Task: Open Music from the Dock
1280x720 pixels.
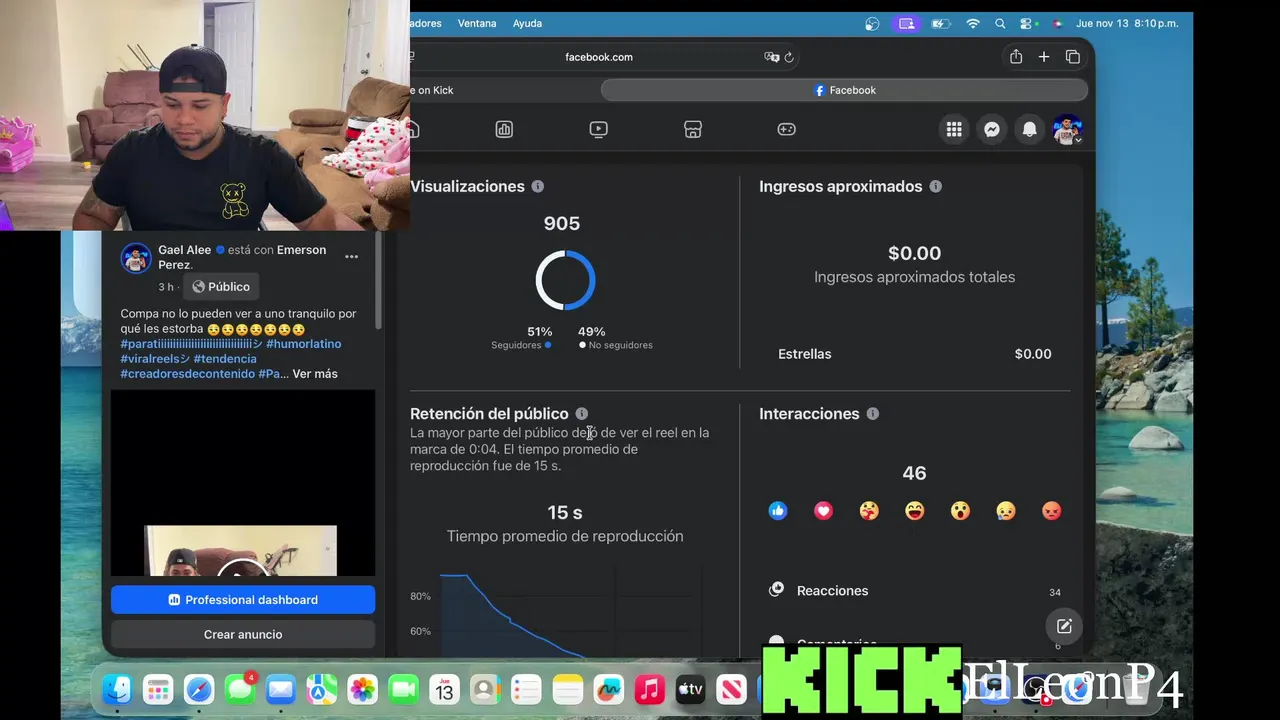Action: [x=649, y=689]
